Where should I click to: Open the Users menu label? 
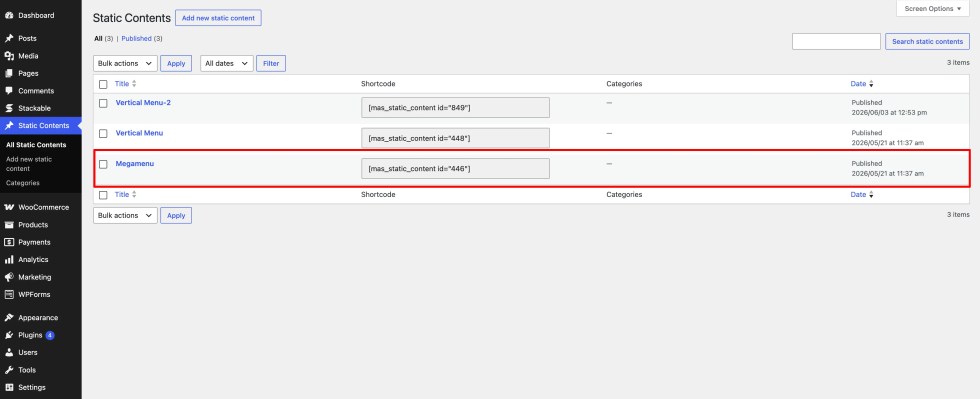(x=28, y=353)
